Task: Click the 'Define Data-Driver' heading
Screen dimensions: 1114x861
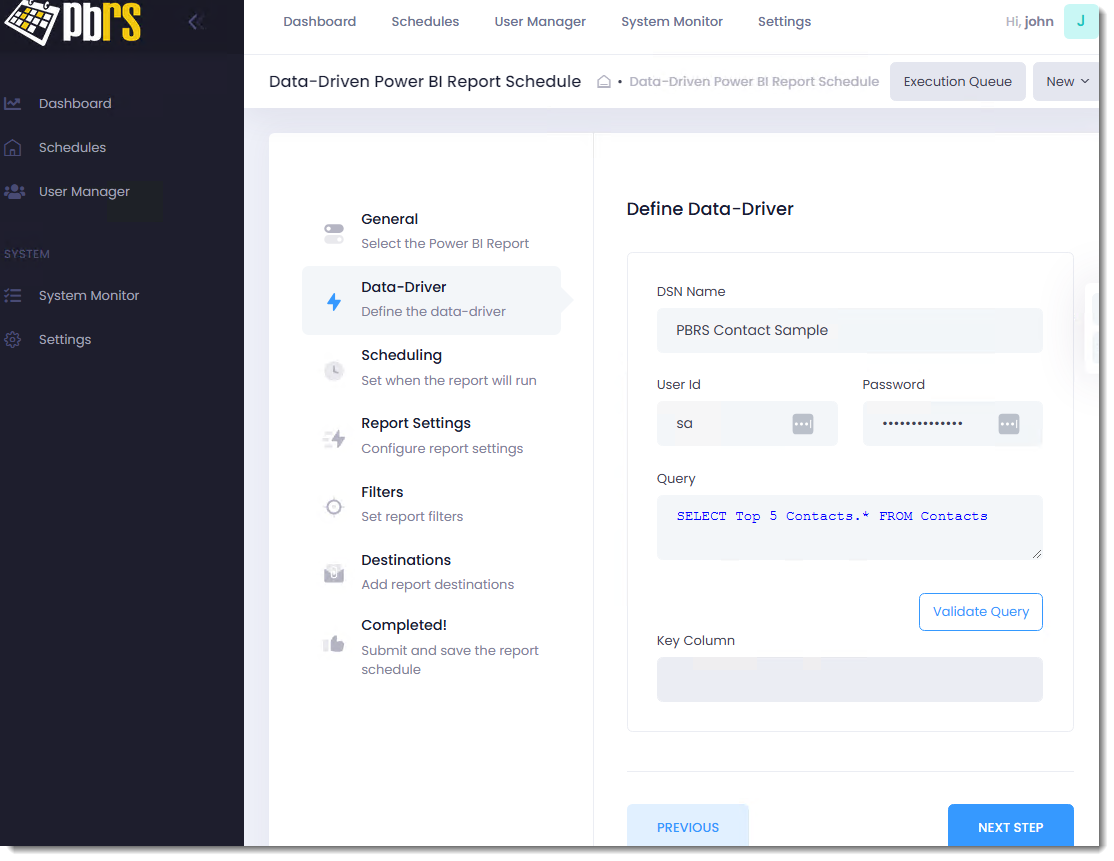Action: tap(710, 209)
